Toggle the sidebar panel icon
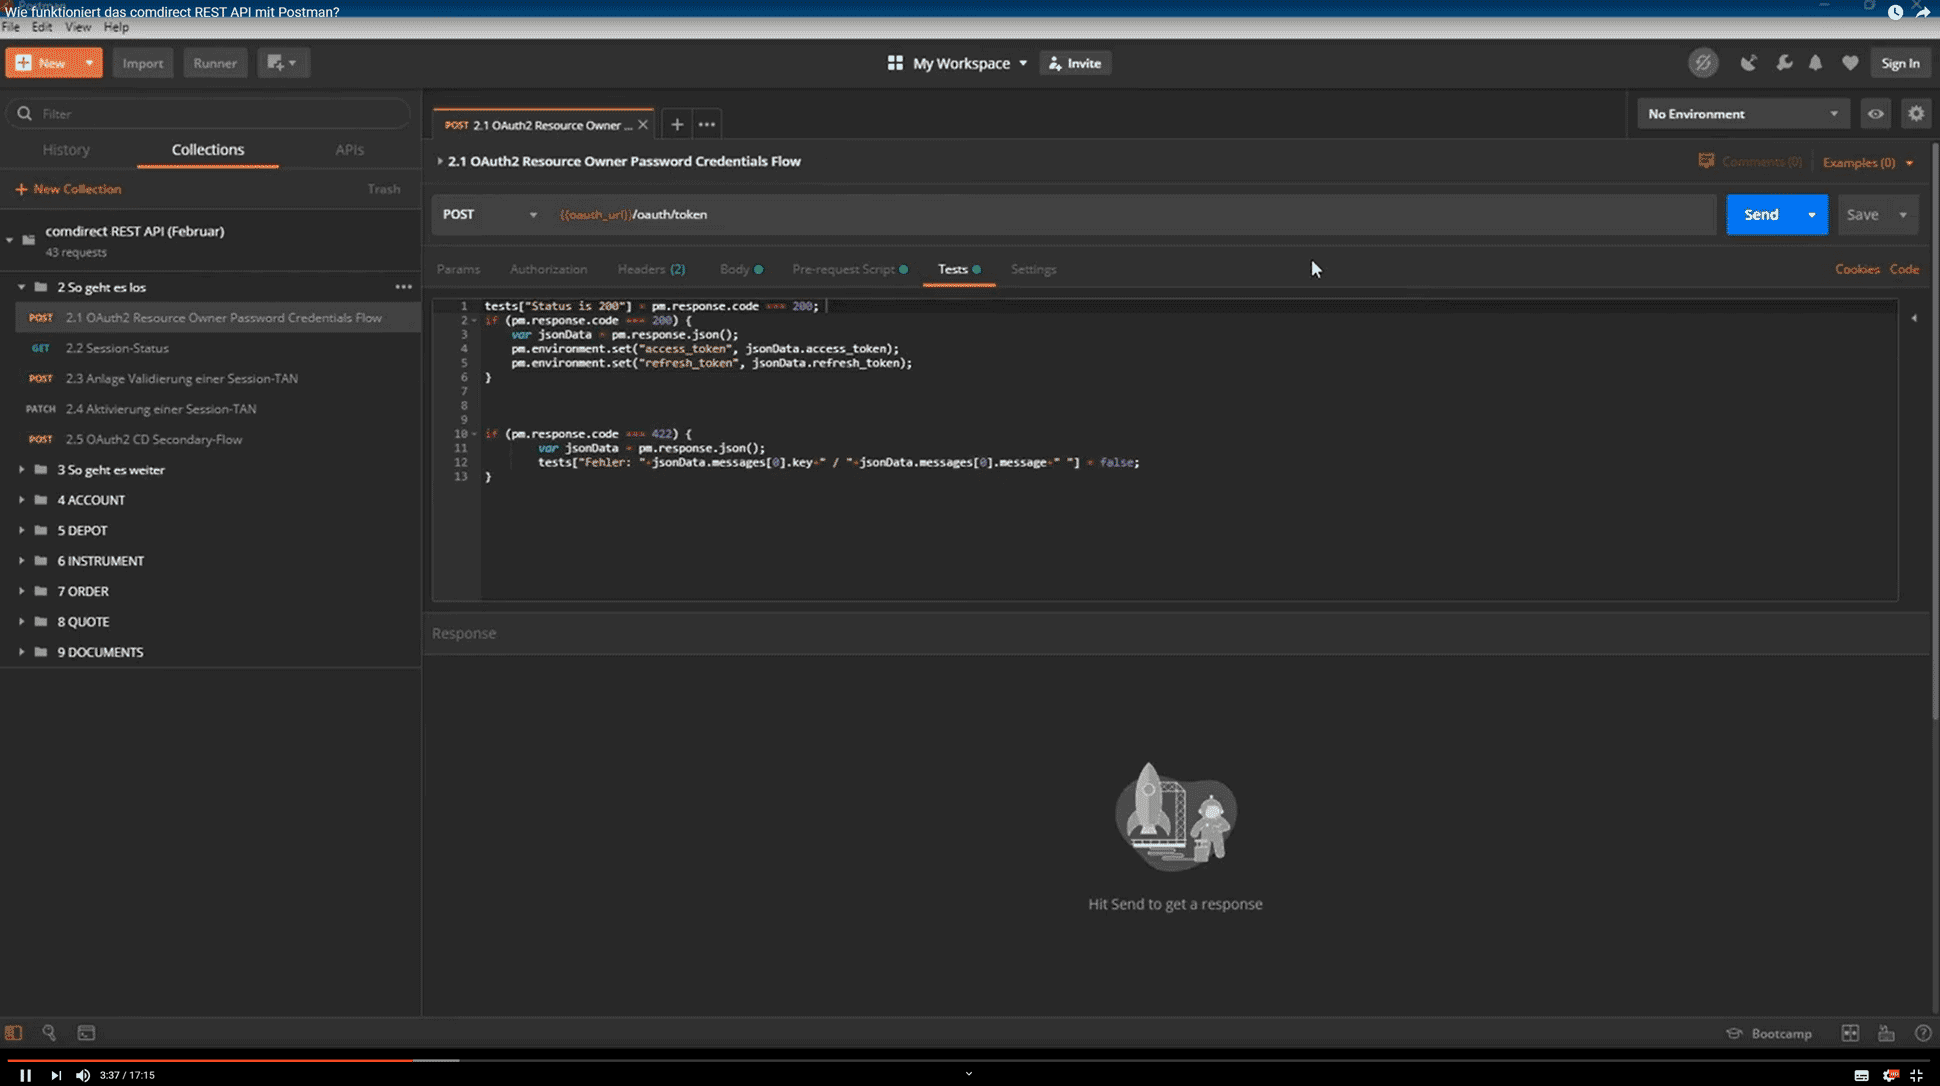The width and height of the screenshot is (1940, 1086). pos(14,1033)
